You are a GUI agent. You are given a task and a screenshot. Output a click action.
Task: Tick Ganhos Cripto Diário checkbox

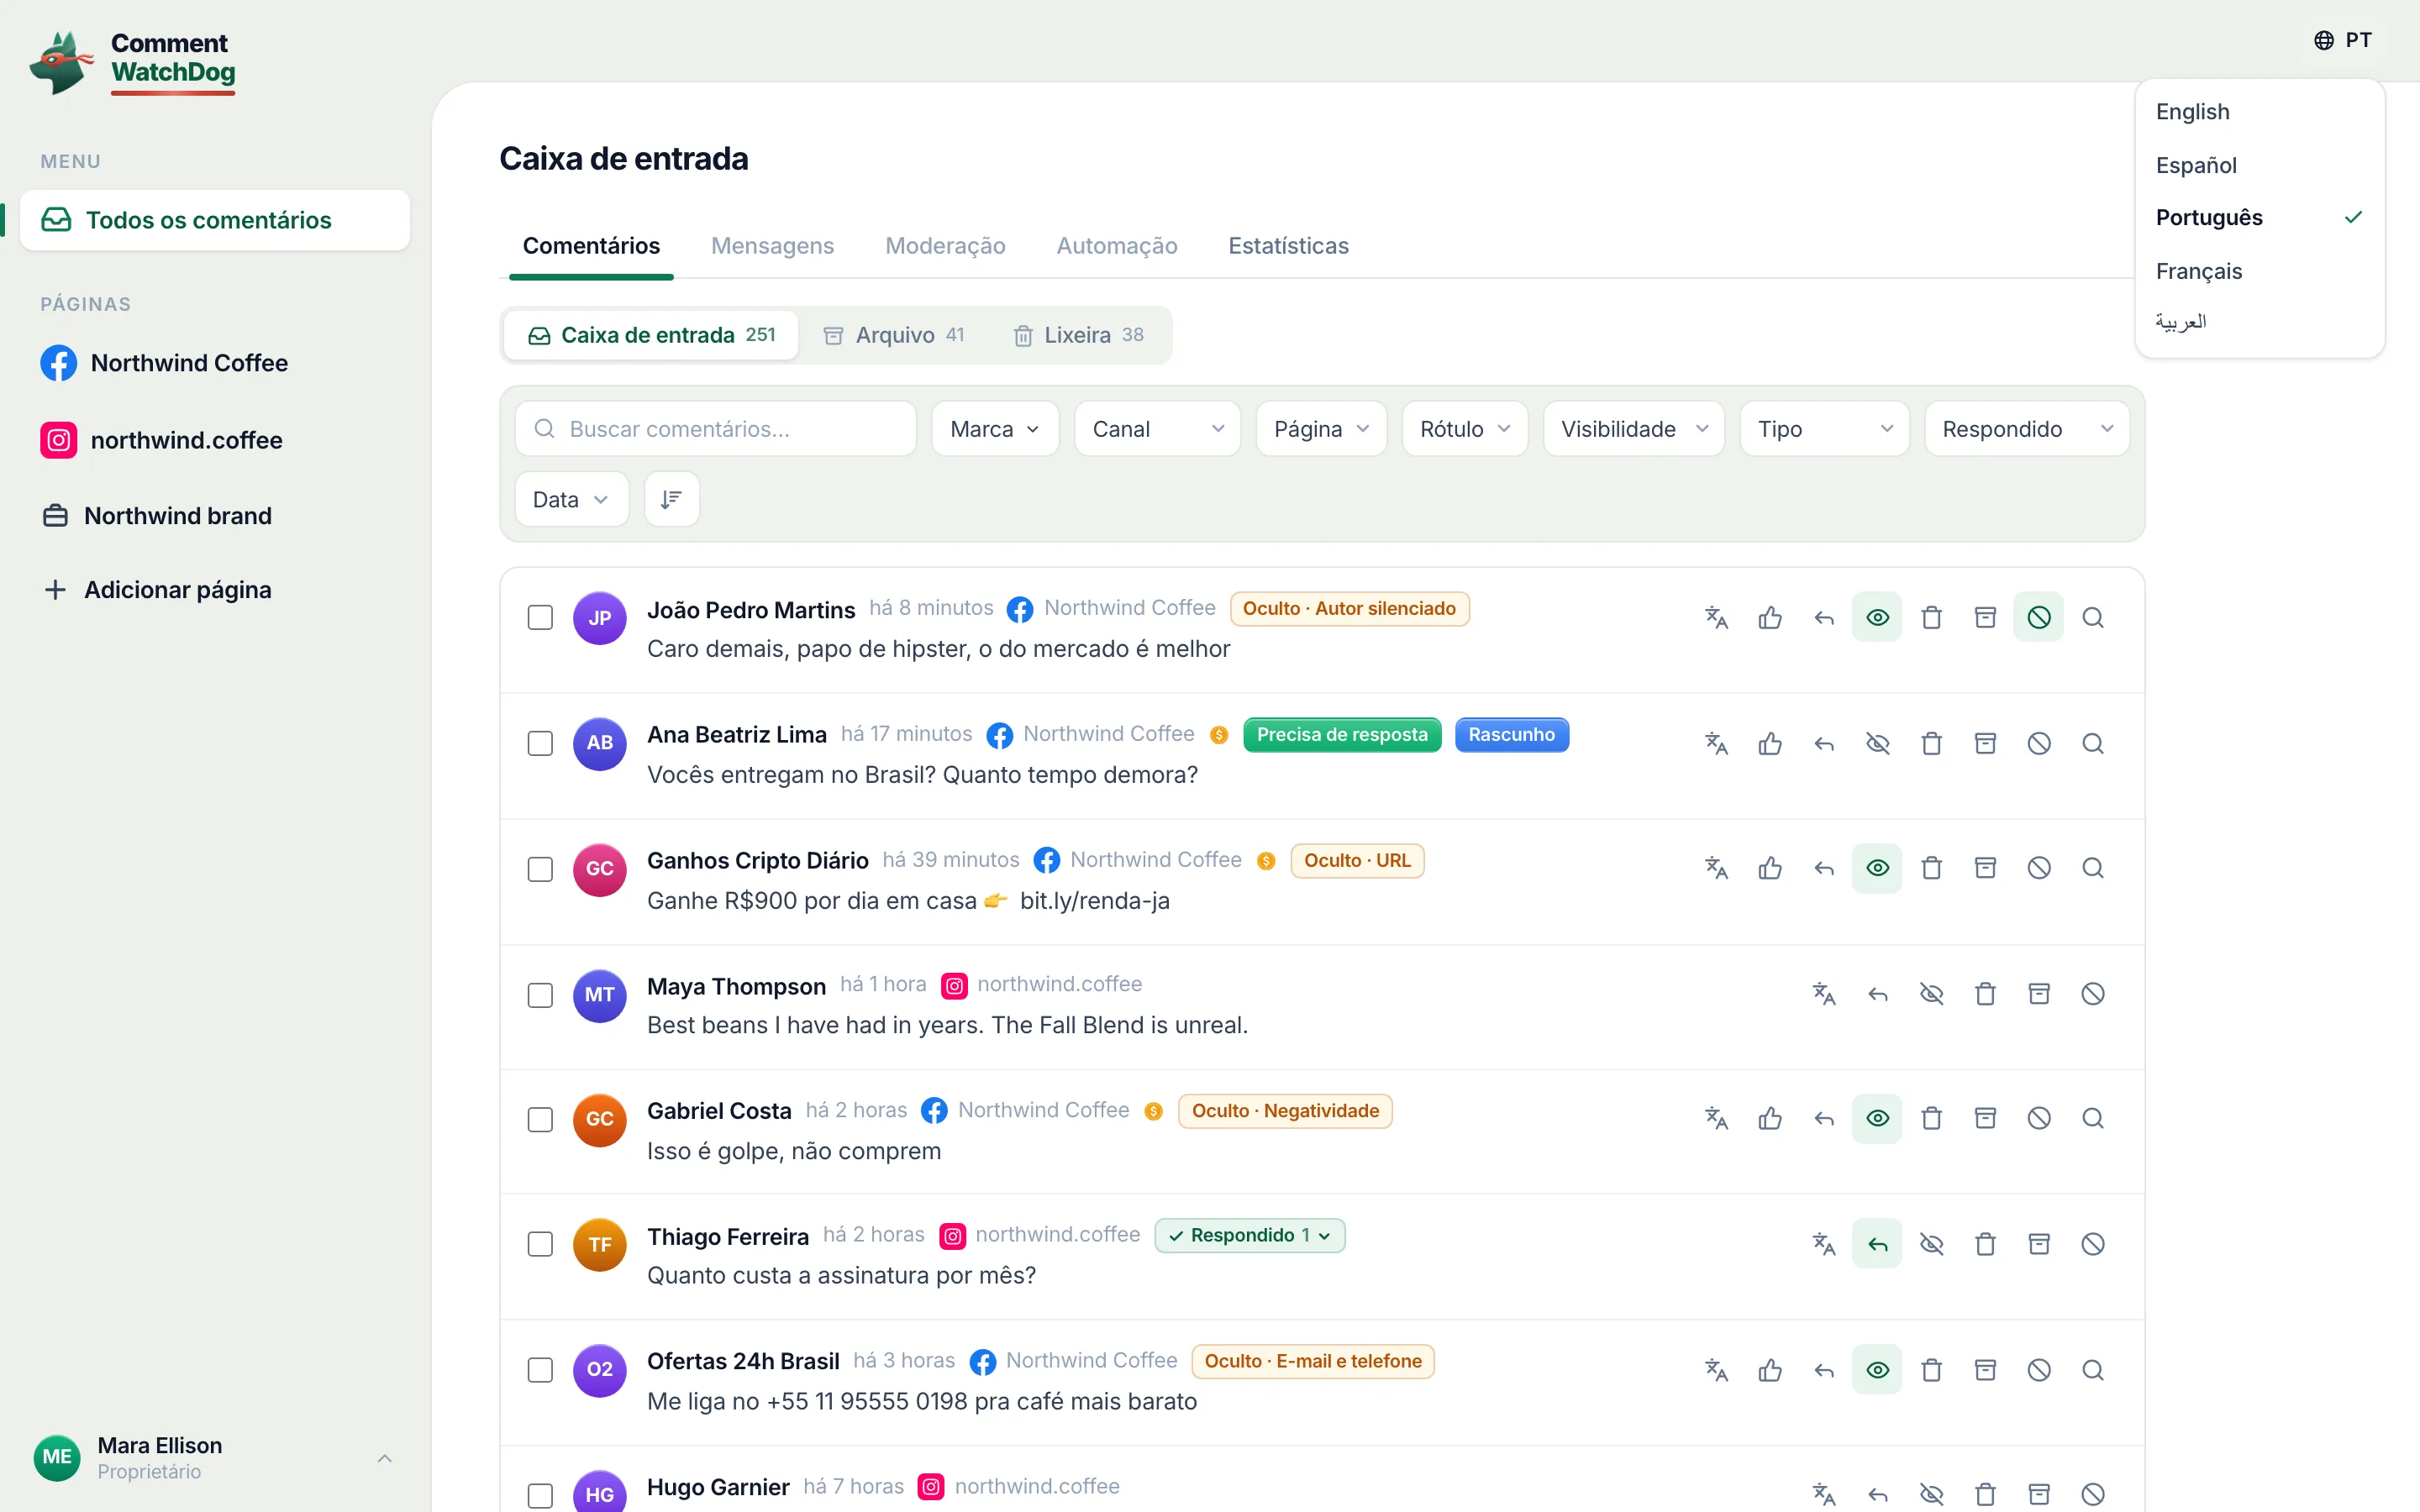tap(540, 869)
